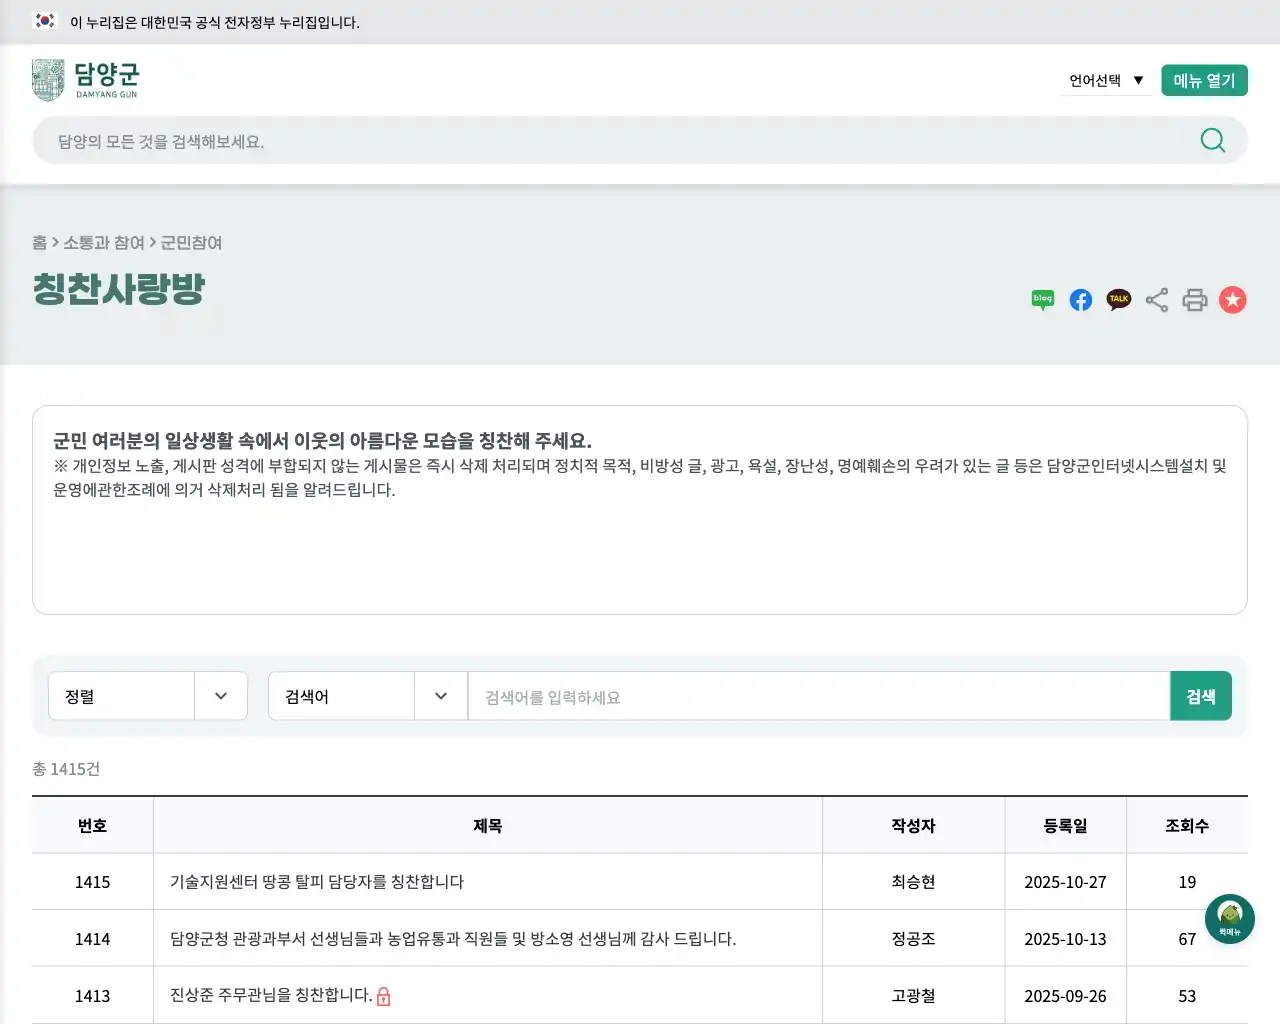1280x1024 pixels.
Task: Share this page via KakaoTalk
Action: 1118,299
